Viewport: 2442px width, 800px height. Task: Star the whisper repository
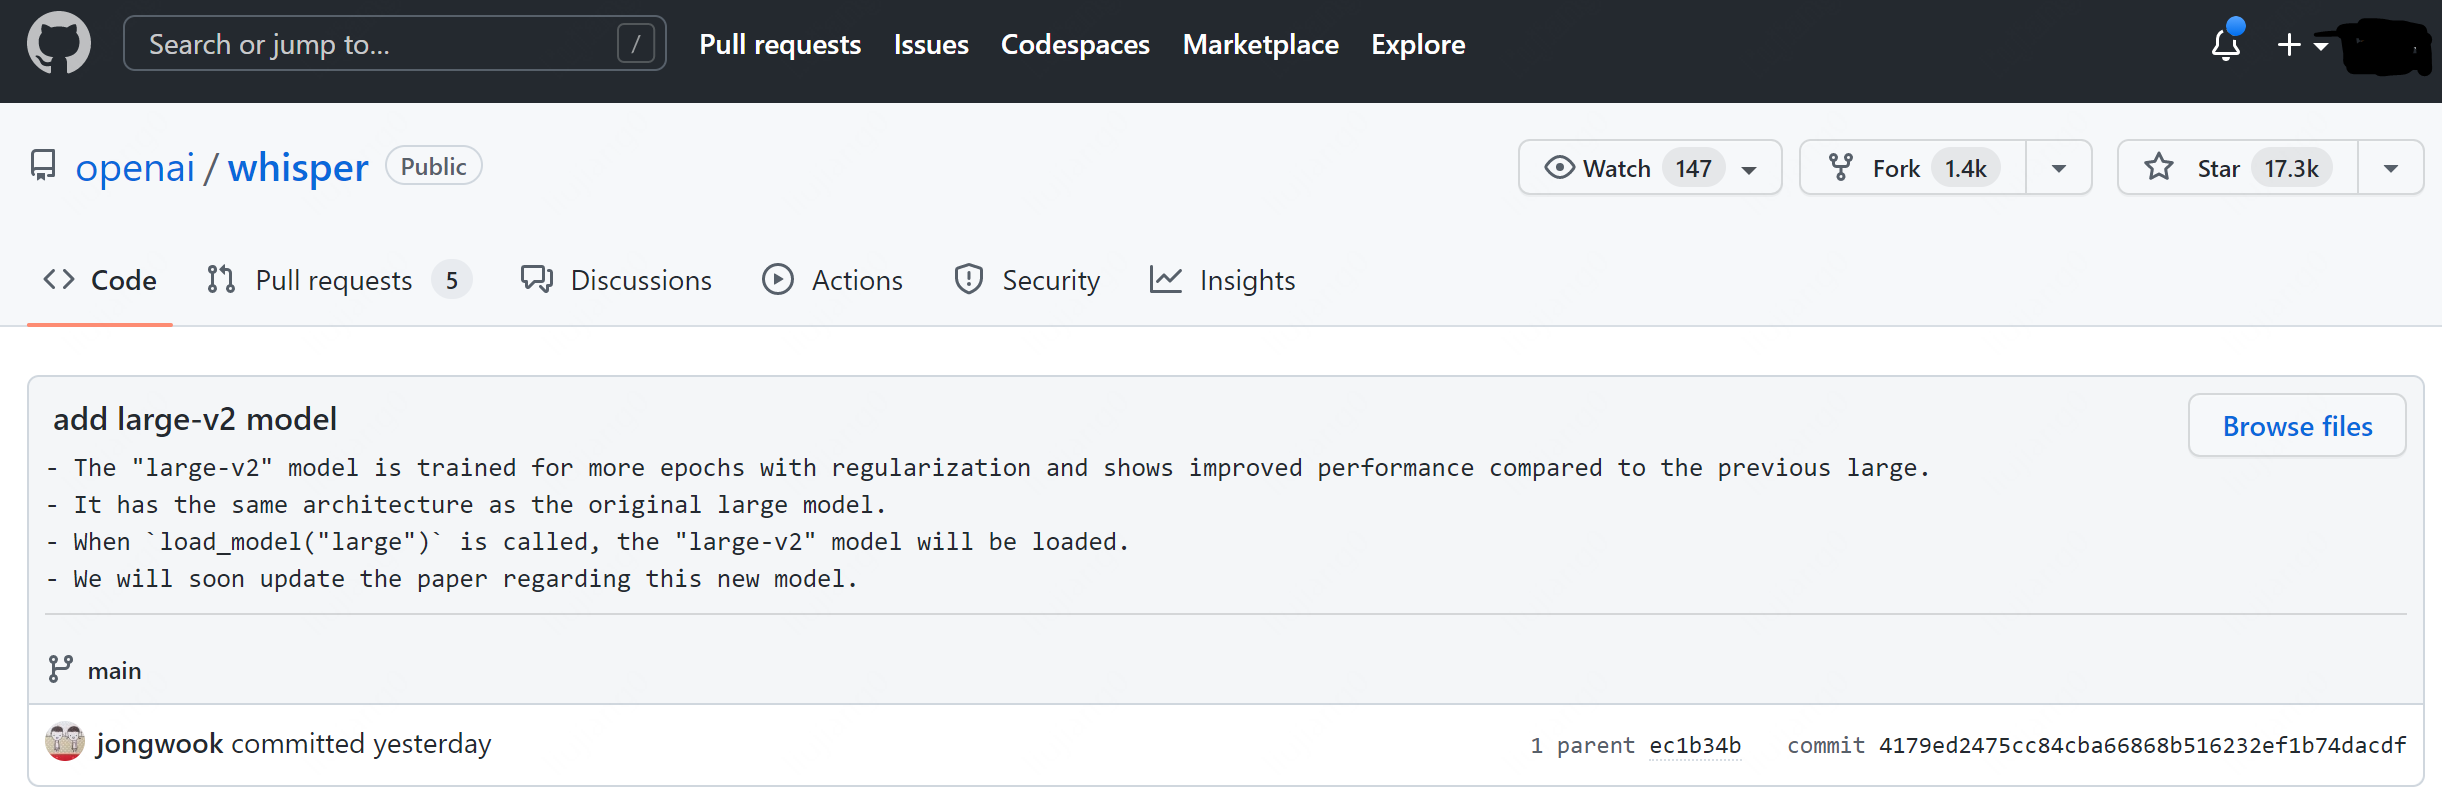click(x=2238, y=168)
